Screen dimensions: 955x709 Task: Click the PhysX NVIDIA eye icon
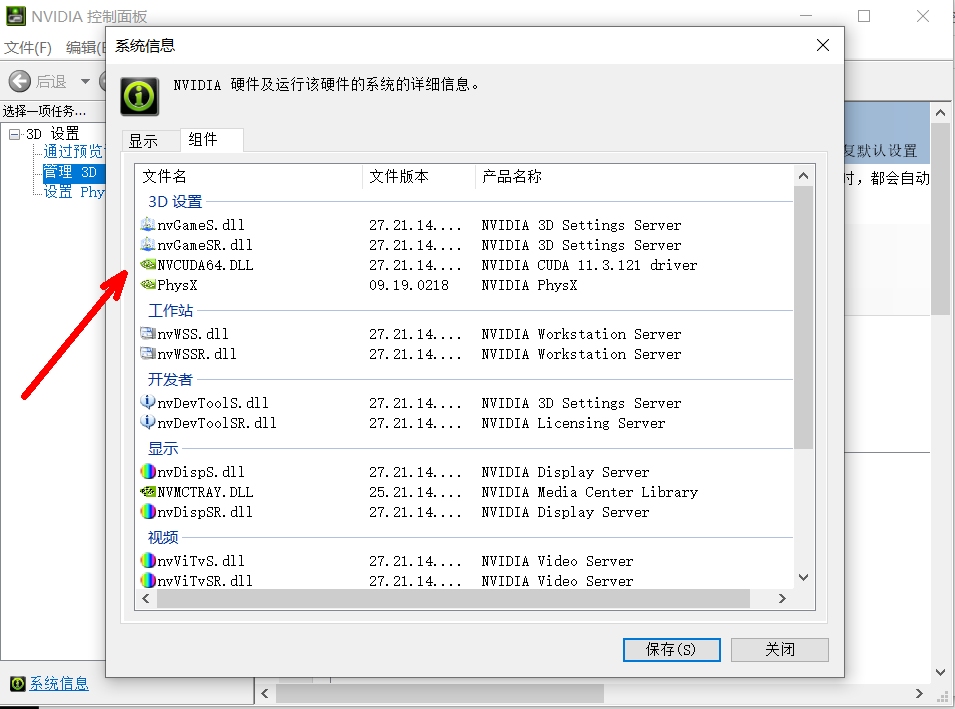click(x=147, y=284)
